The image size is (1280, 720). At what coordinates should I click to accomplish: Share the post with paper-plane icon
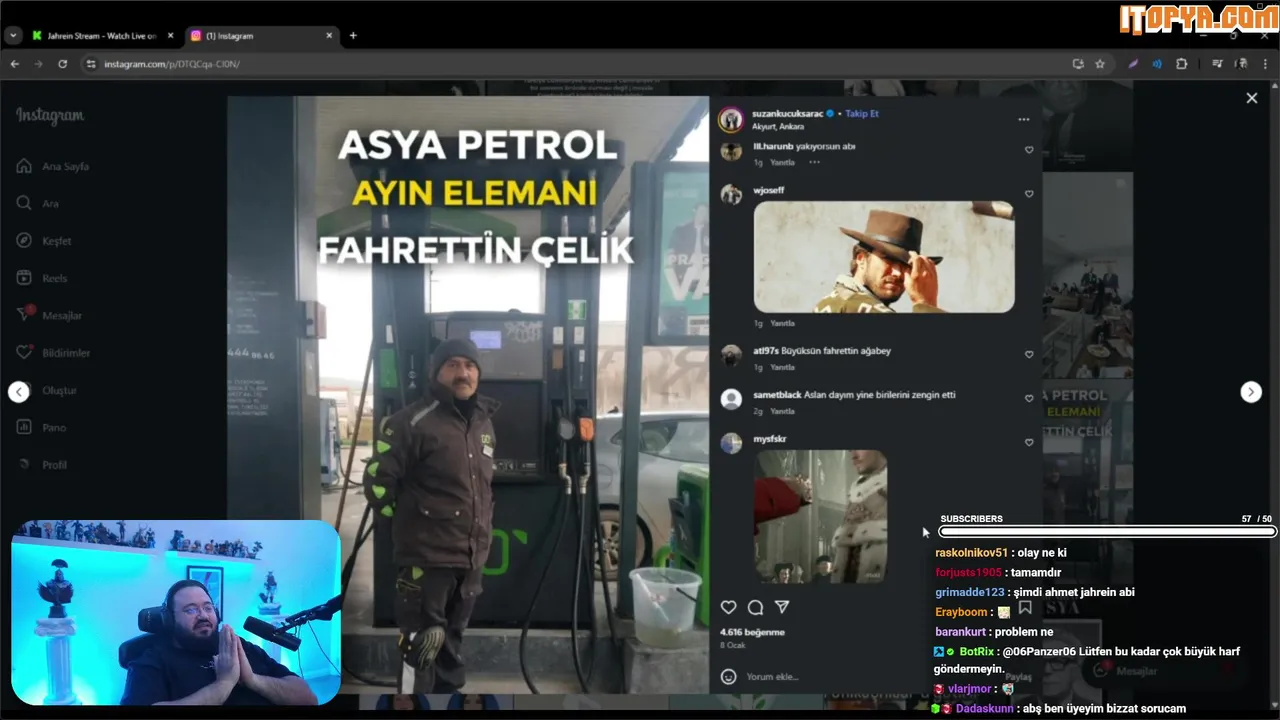782,607
